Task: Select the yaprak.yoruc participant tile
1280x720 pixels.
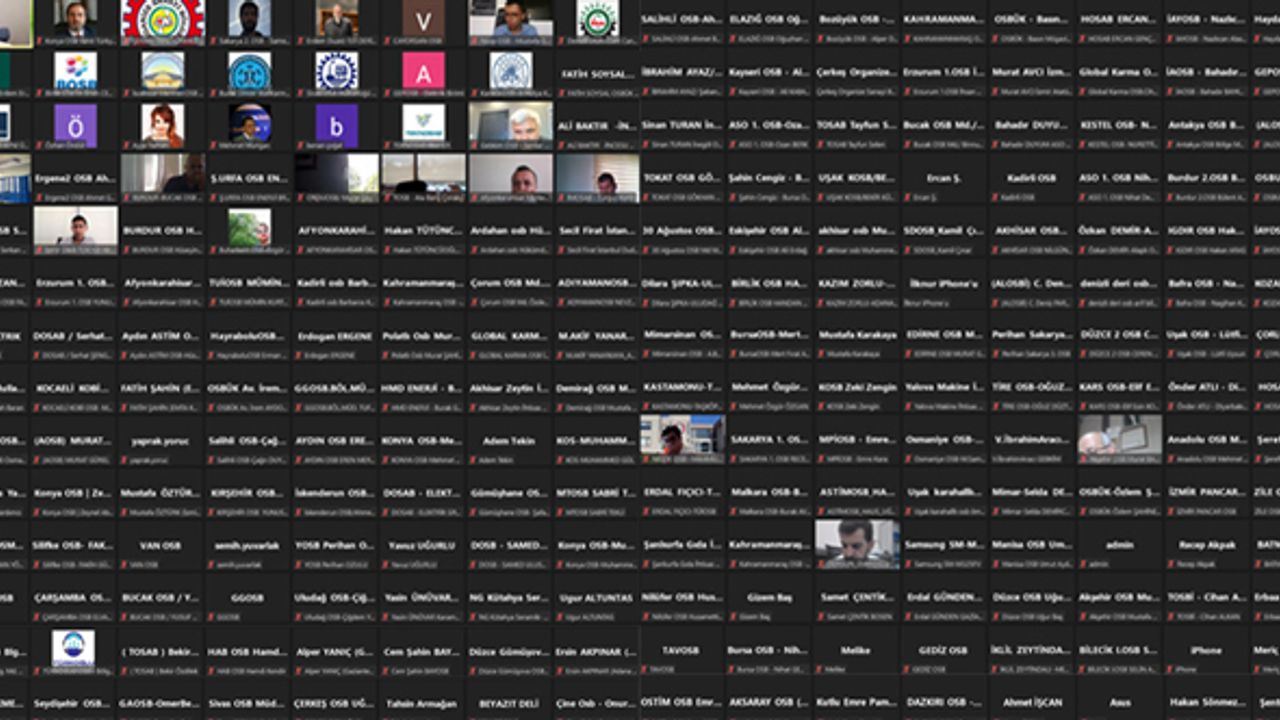Action: [163, 440]
